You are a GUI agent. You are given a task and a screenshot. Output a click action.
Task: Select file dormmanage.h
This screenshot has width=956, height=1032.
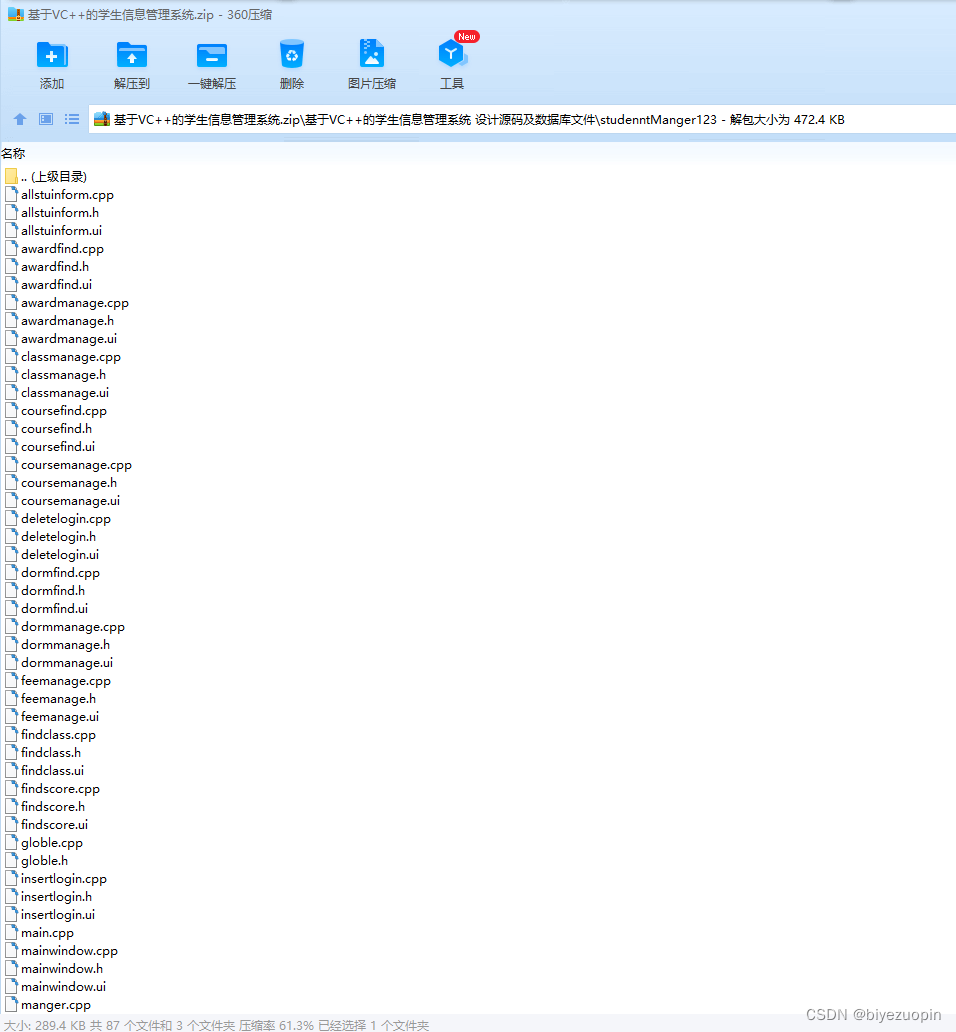(x=57, y=644)
